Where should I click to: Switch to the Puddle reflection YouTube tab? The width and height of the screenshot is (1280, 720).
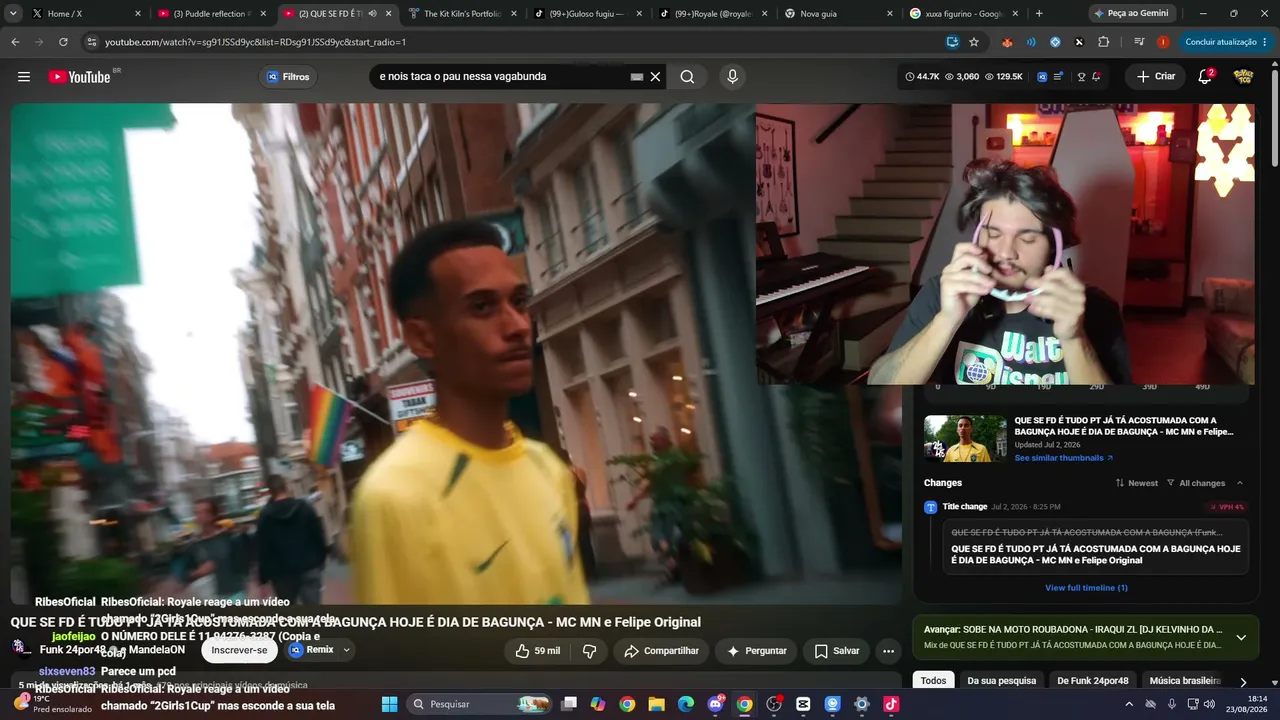point(213,14)
